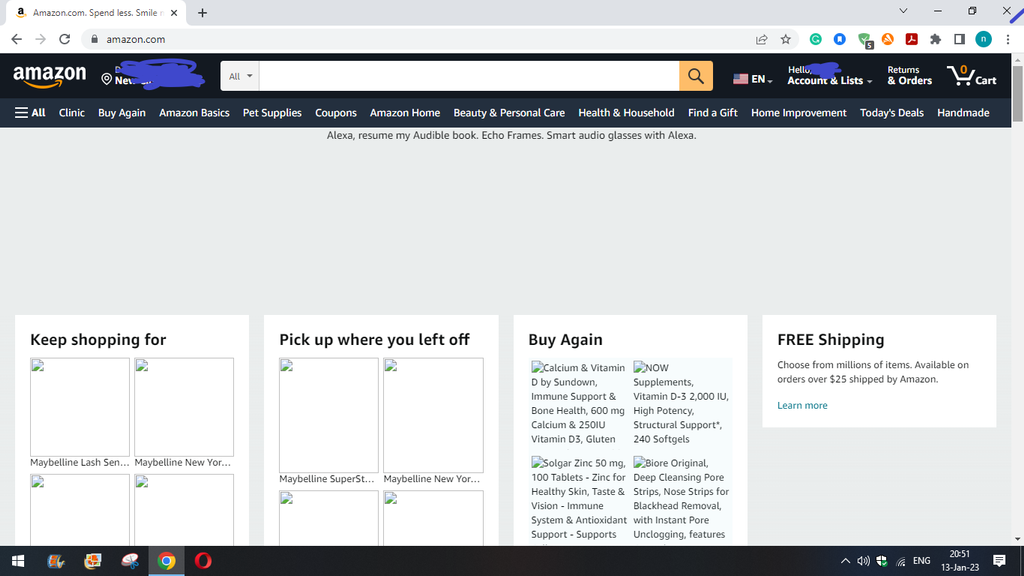Open Chrome's three-dot menu

1008,39
